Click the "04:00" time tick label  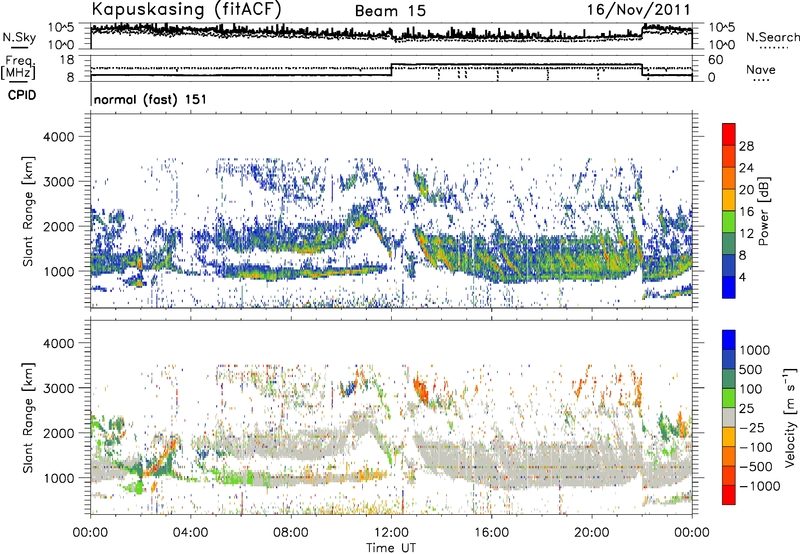tap(191, 533)
